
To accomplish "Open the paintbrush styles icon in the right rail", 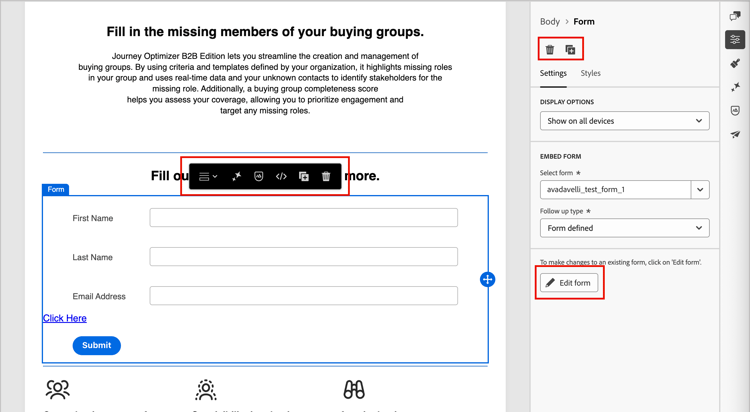I will [x=735, y=63].
